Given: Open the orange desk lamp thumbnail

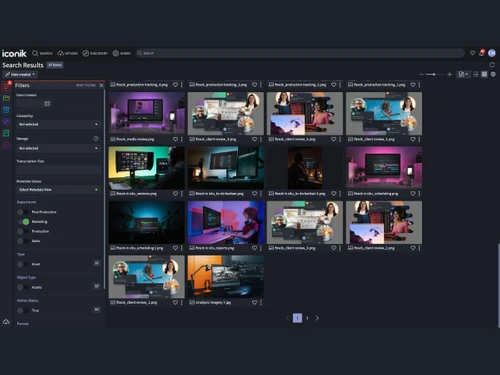Looking at the screenshot, I should 226,277.
